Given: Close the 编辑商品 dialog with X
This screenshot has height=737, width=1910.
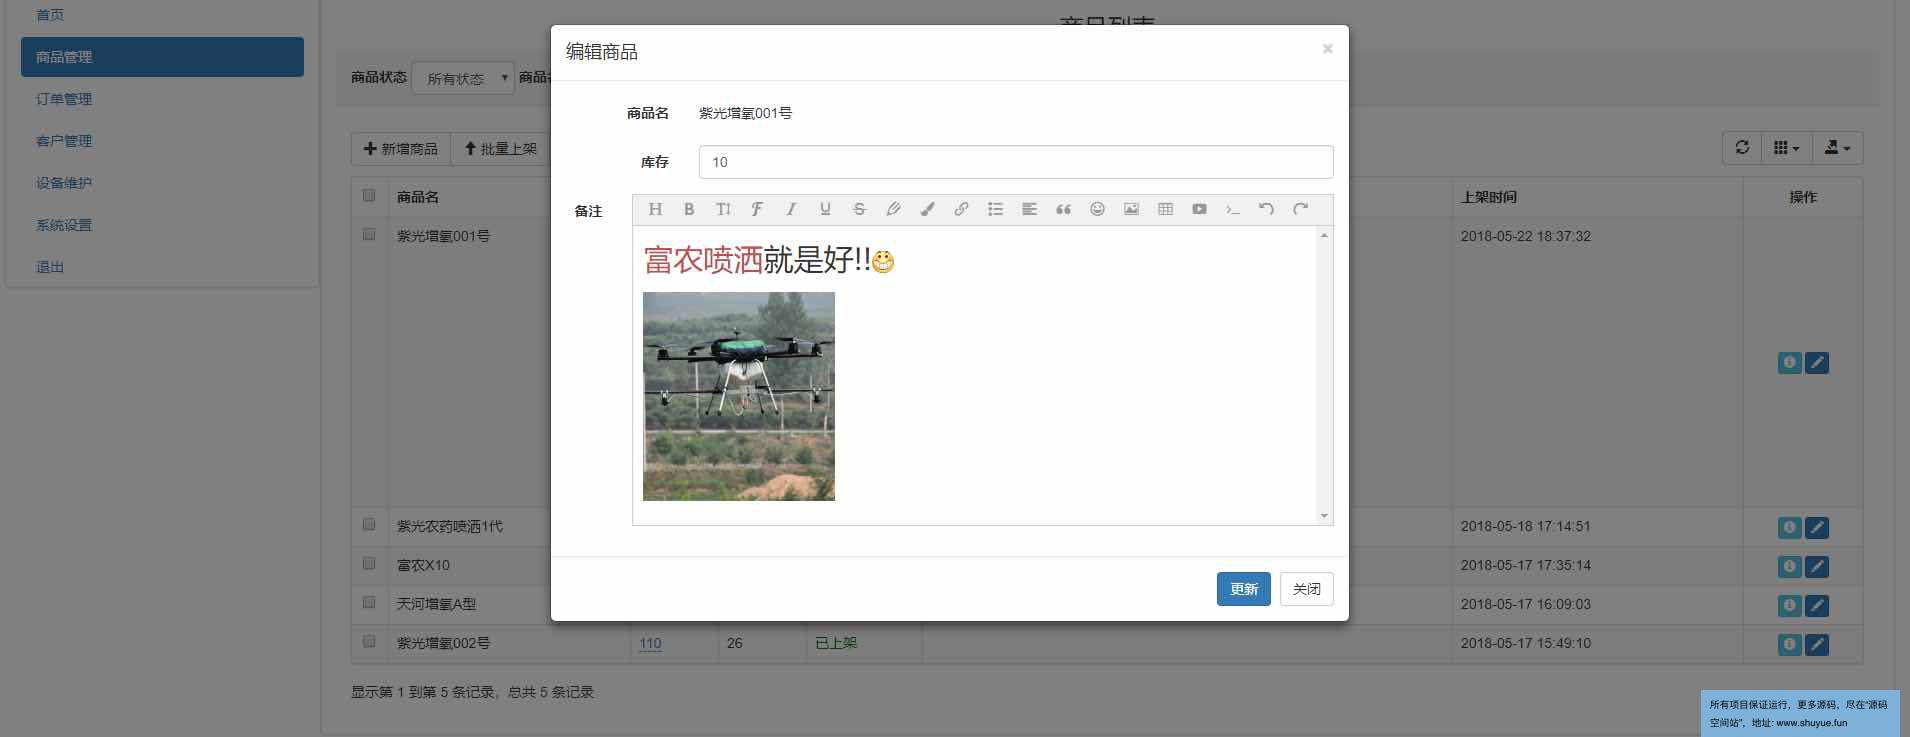Looking at the screenshot, I should [x=1327, y=48].
